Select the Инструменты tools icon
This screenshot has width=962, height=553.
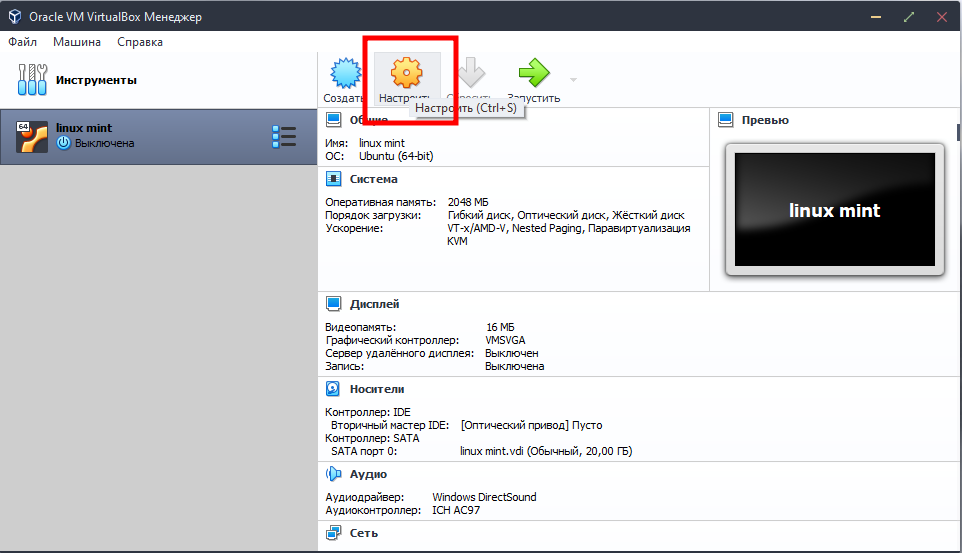click(32, 80)
